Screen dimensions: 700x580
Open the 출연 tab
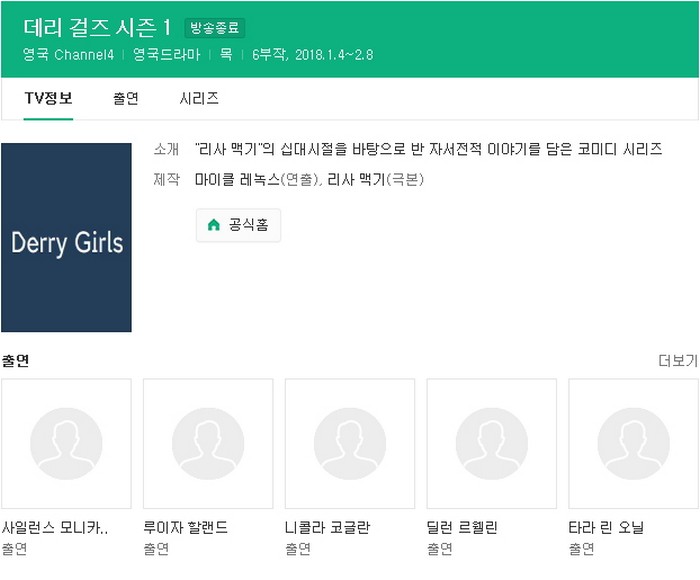tap(126, 99)
